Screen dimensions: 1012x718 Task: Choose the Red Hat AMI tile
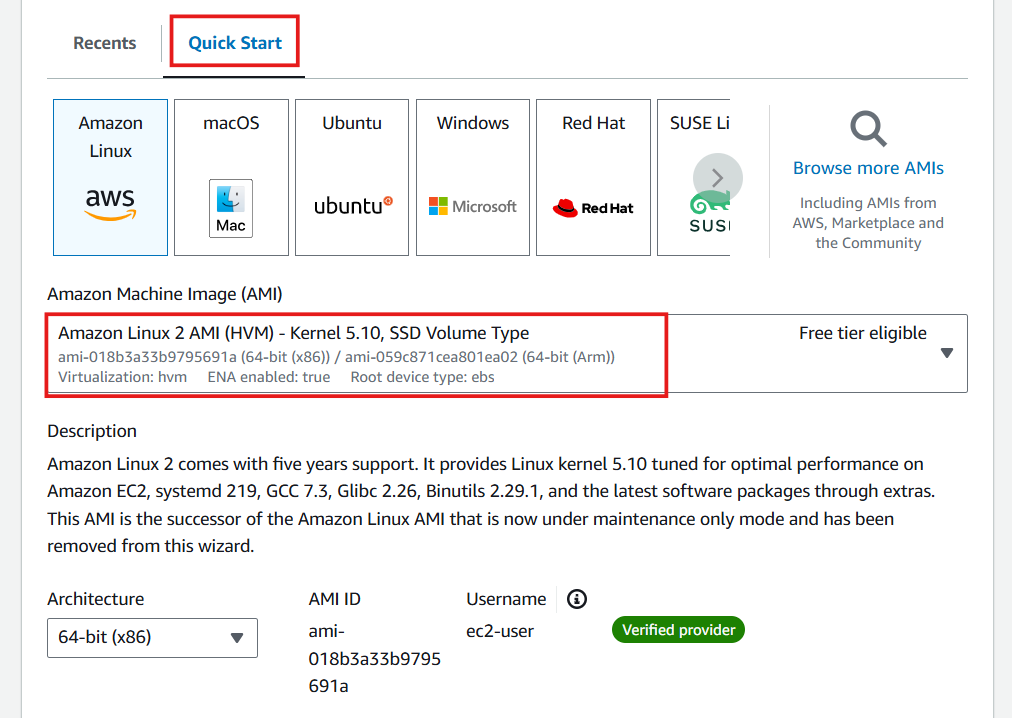click(x=593, y=178)
